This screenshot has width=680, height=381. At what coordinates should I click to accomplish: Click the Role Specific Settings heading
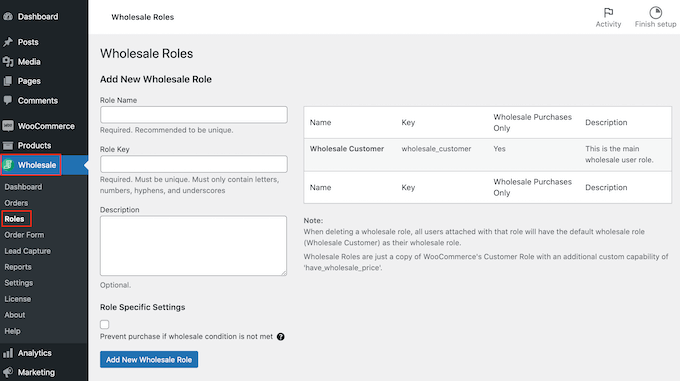(143, 307)
